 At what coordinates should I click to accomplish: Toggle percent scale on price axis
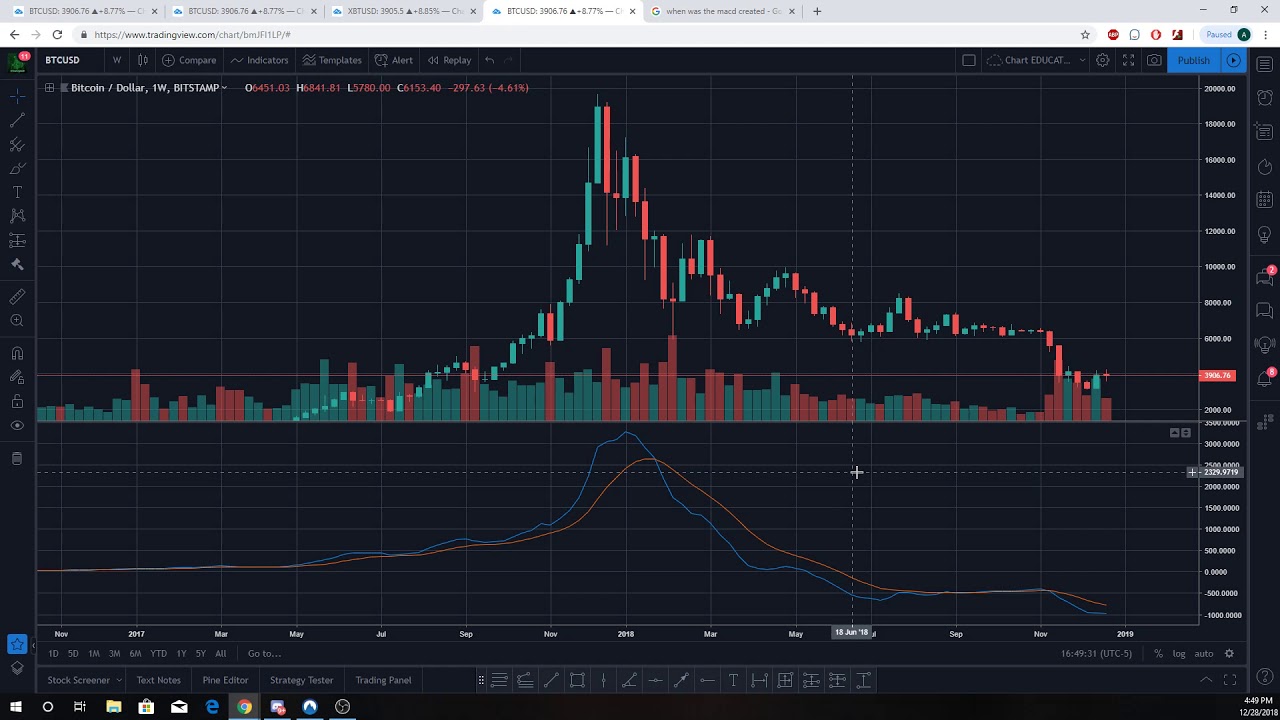tap(1158, 654)
